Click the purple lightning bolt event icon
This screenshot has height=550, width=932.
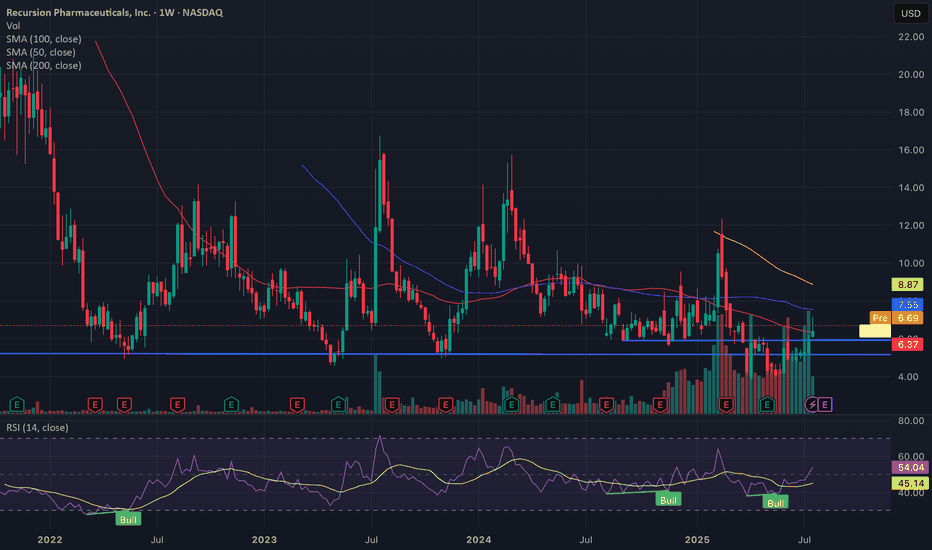(x=811, y=405)
